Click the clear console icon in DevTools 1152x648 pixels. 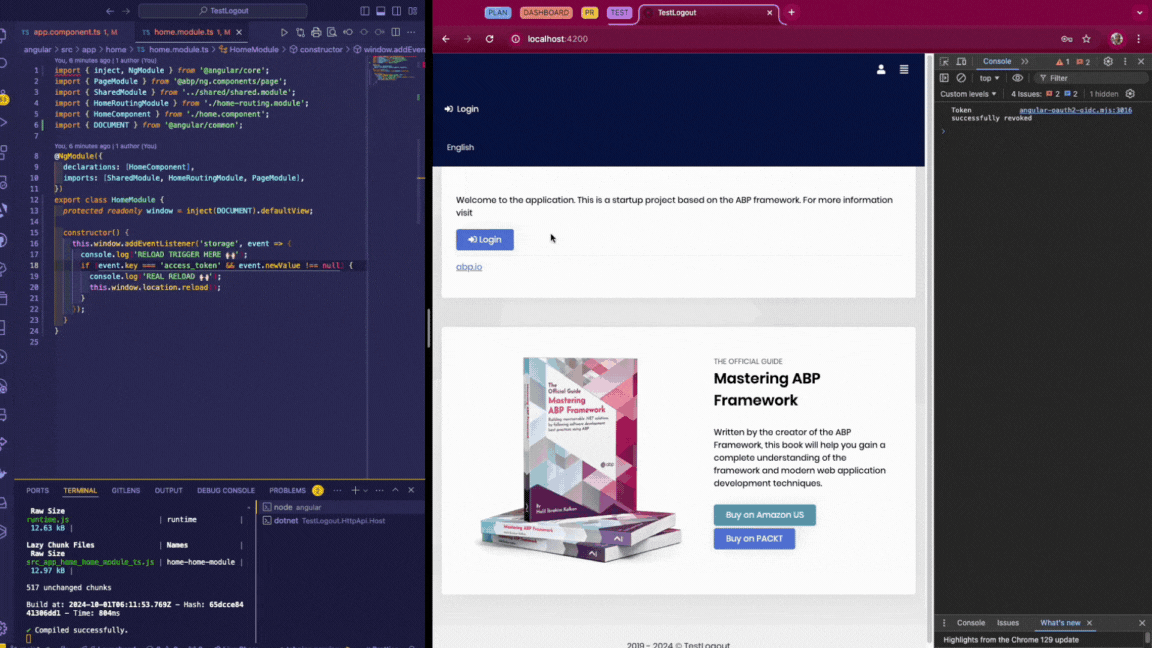point(961,78)
